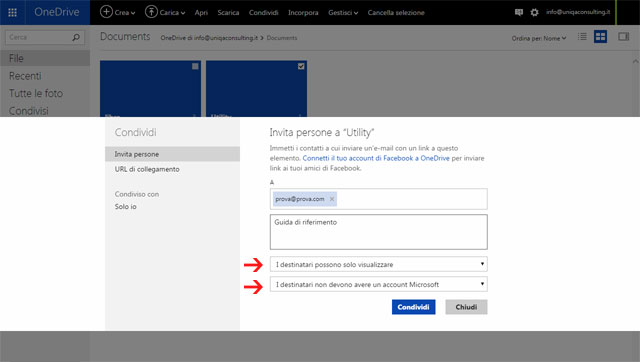Image resolution: width=640 pixels, height=362 pixels.
Task: Open the Ordina per: Nome dropdown
Action: (539, 38)
